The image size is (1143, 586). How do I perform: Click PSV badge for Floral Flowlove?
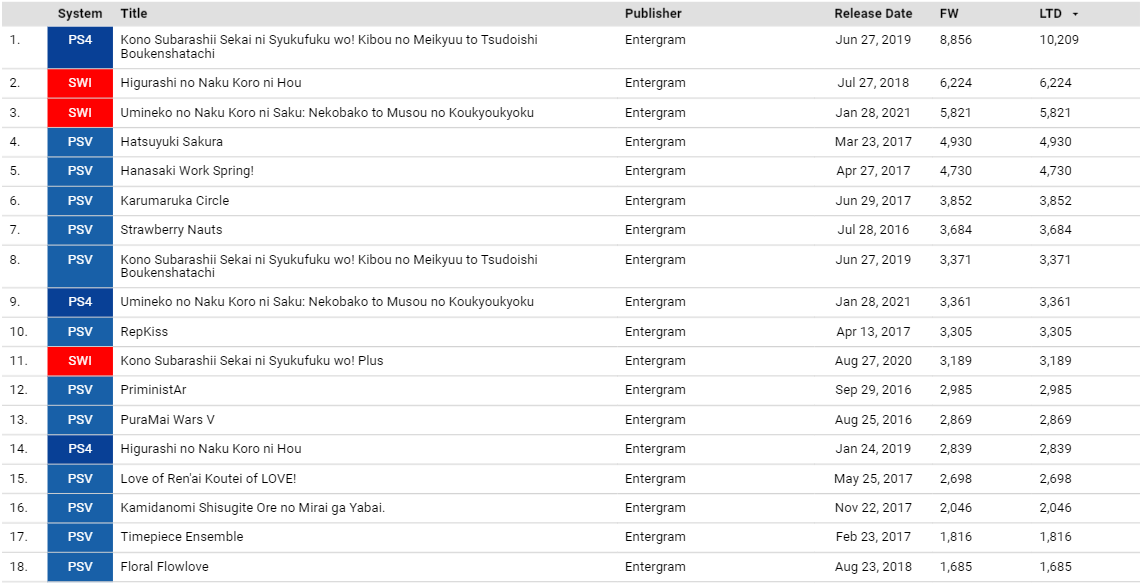80,567
